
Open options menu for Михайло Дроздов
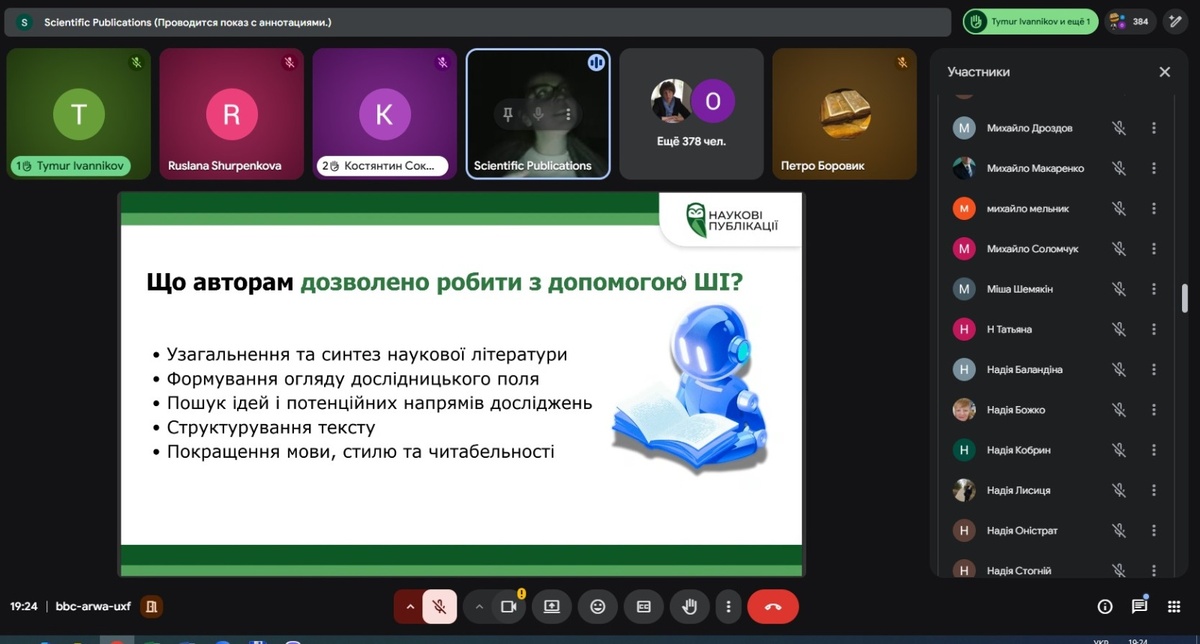click(x=1153, y=128)
